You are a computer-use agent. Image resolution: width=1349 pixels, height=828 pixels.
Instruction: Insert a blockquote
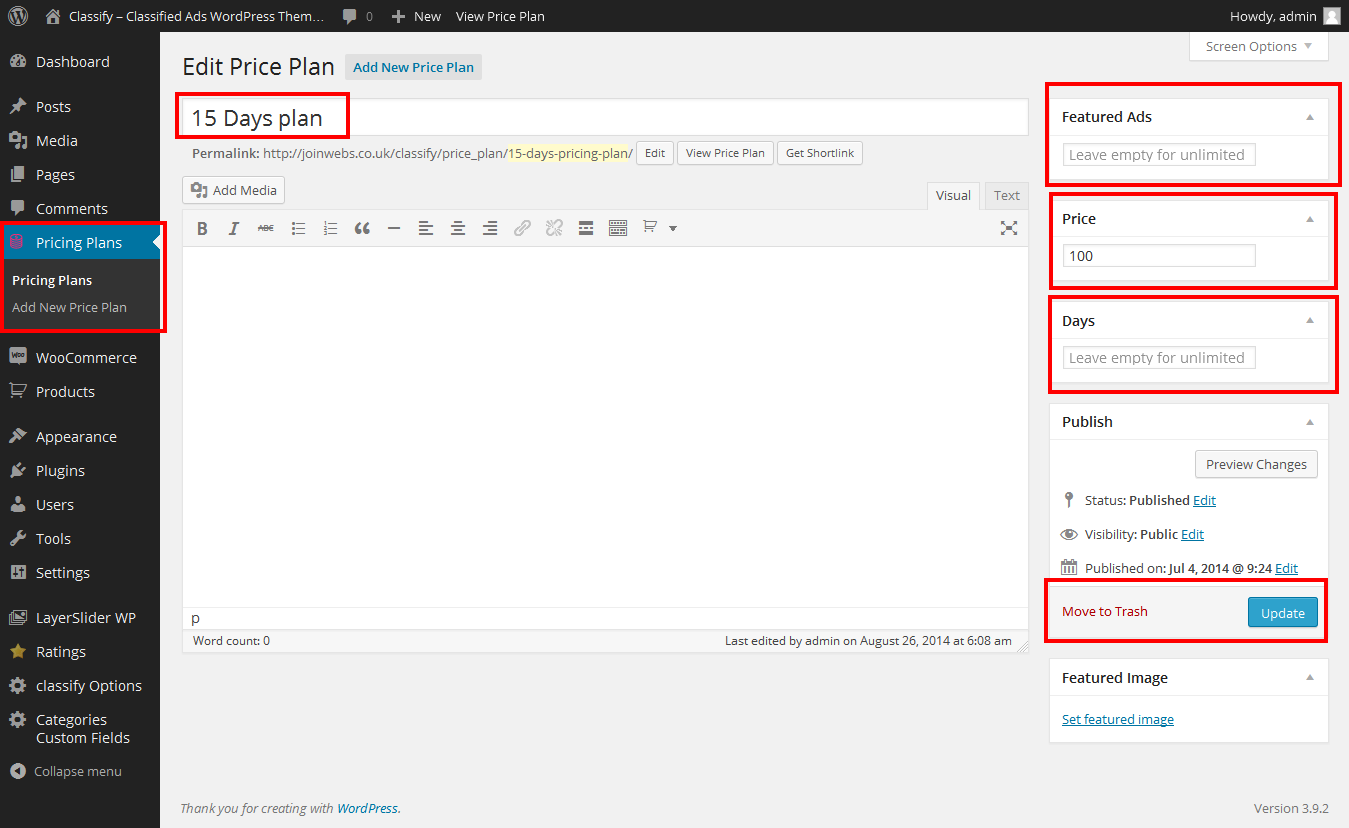click(x=362, y=228)
